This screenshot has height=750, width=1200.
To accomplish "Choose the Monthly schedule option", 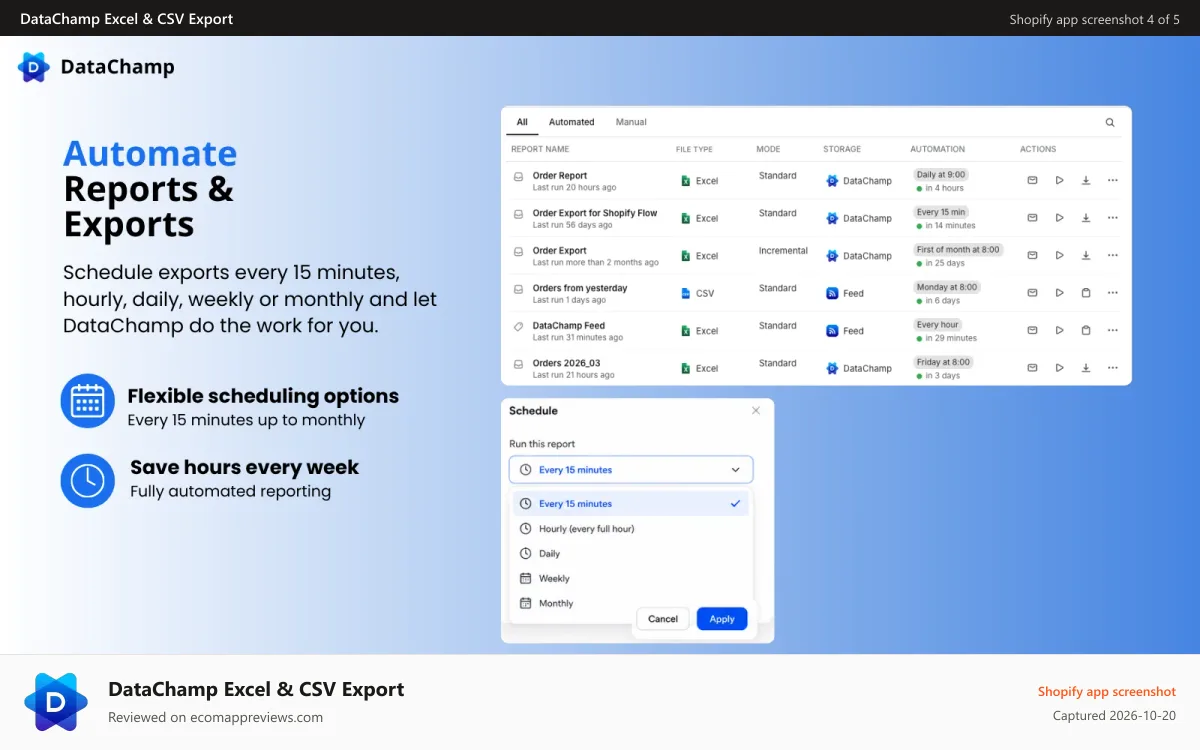I will (x=575, y=604).
